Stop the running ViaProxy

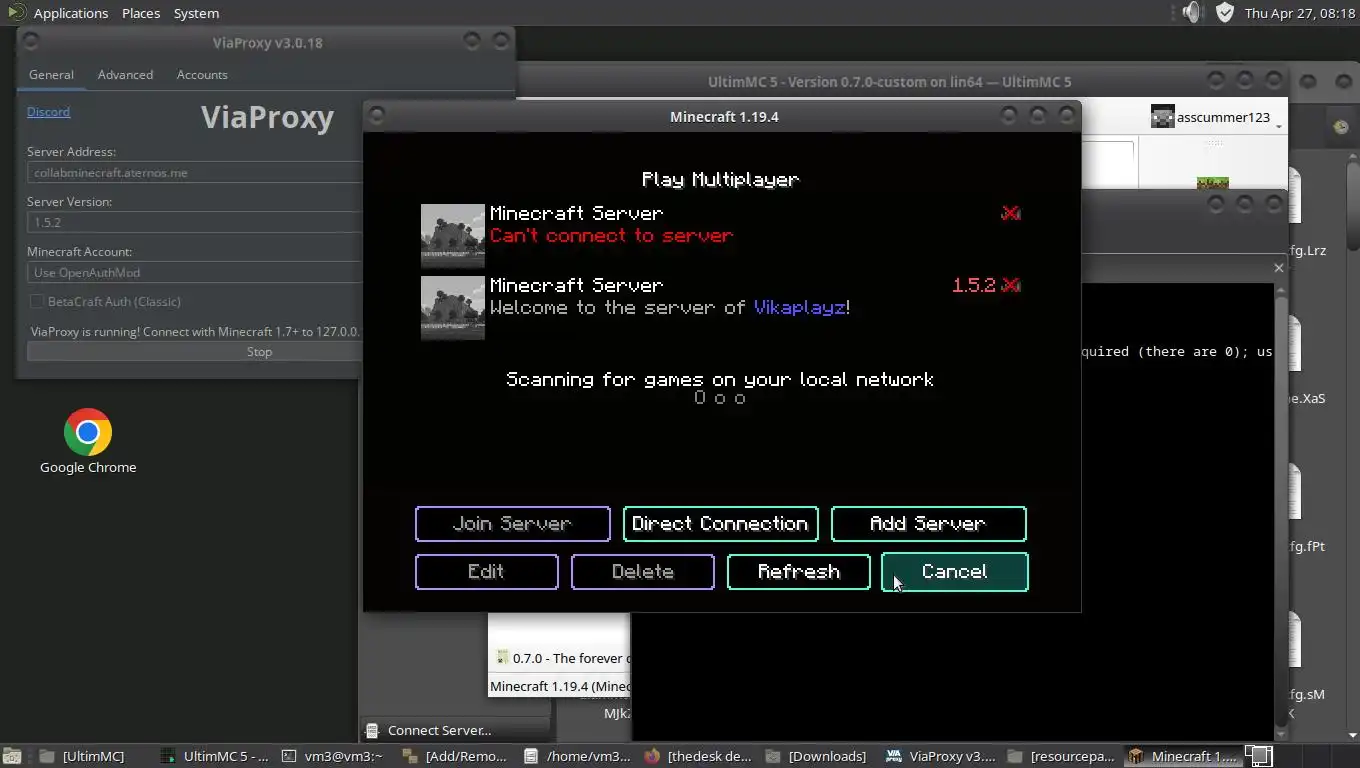coord(195,352)
